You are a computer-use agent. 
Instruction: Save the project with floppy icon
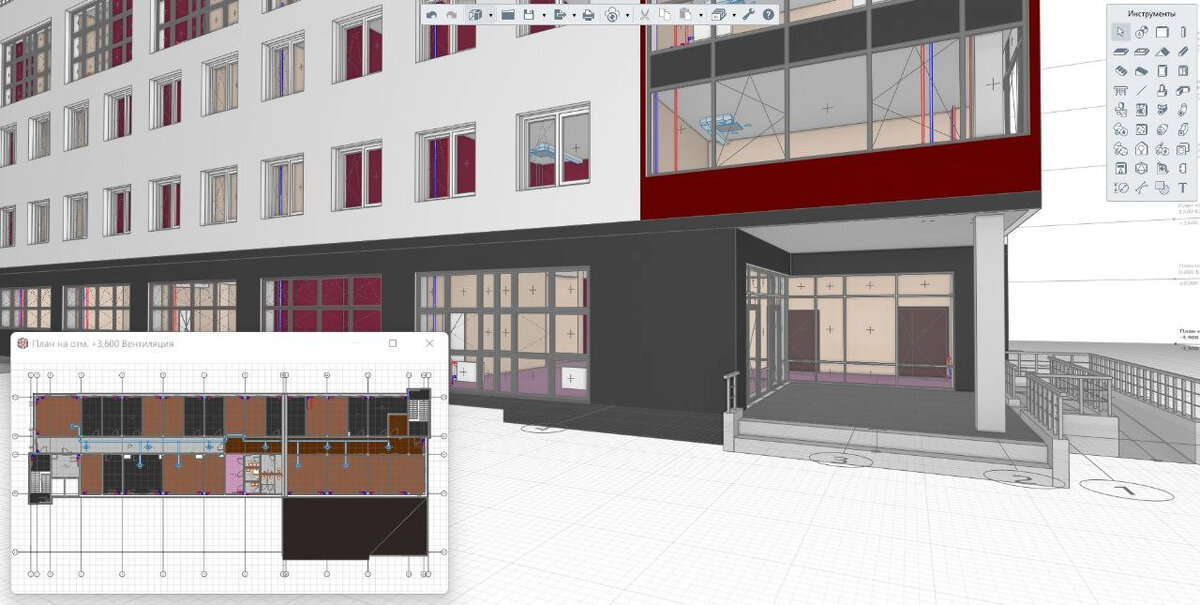click(x=529, y=15)
